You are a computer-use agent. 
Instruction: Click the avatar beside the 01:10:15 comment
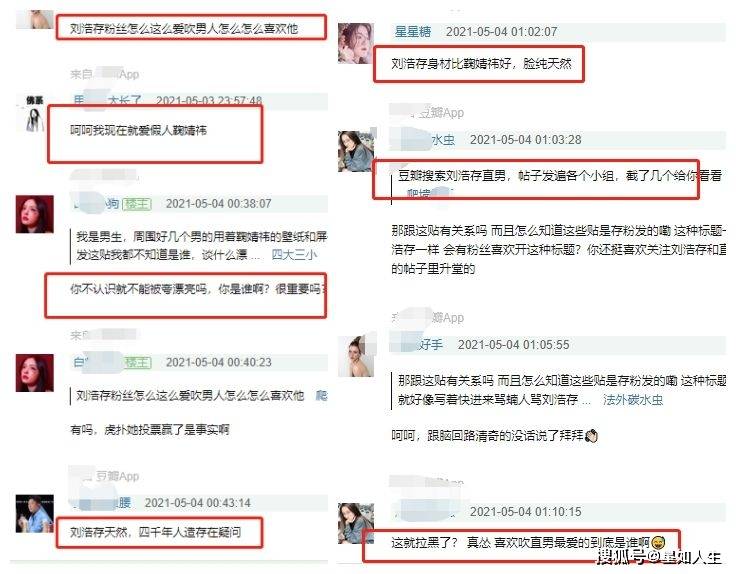click(x=356, y=523)
